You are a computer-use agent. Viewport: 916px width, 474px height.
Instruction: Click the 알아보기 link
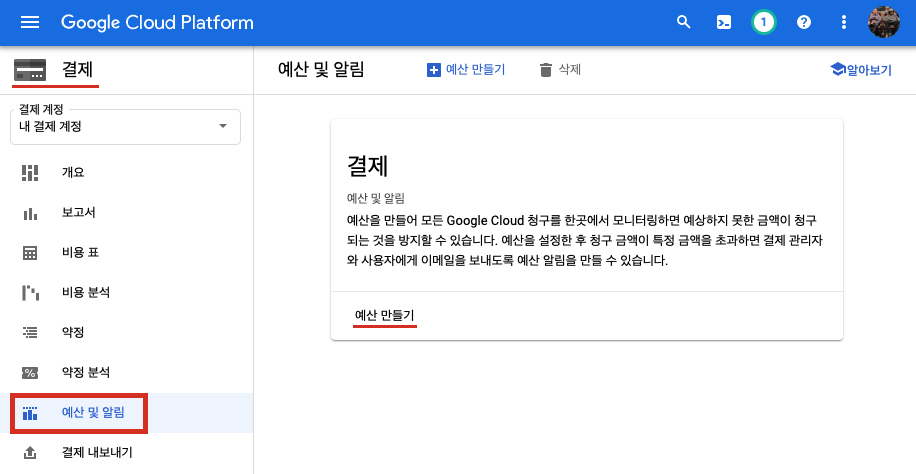(869, 70)
